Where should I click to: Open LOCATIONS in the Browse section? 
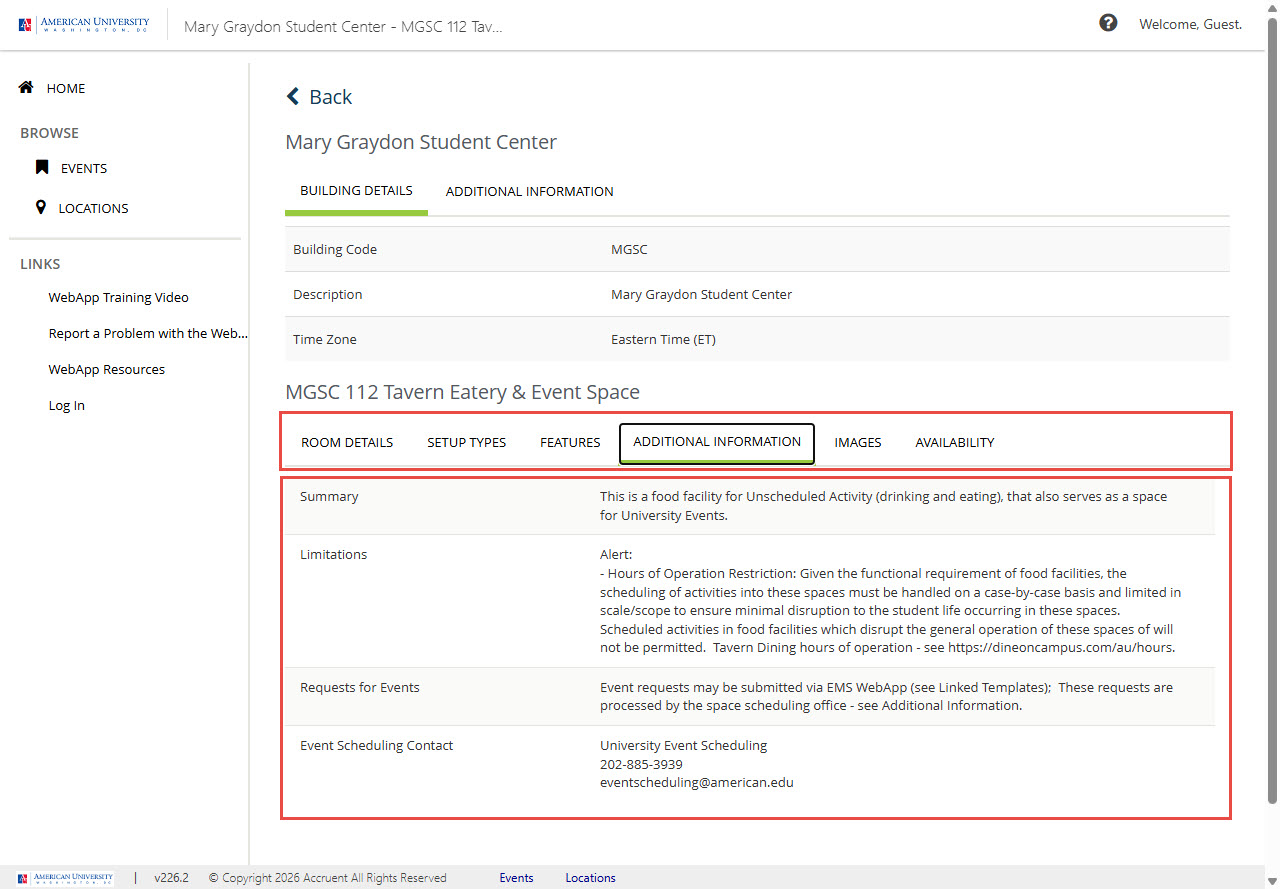pos(93,208)
